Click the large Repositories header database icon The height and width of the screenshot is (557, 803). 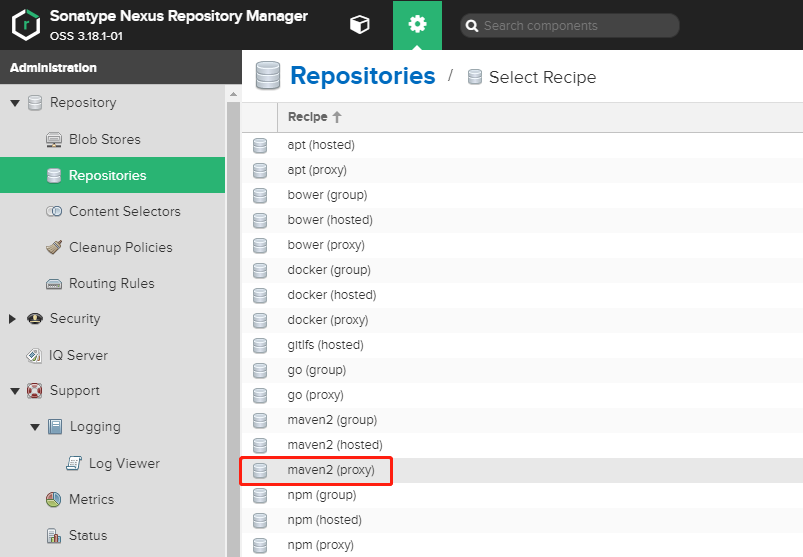point(268,76)
